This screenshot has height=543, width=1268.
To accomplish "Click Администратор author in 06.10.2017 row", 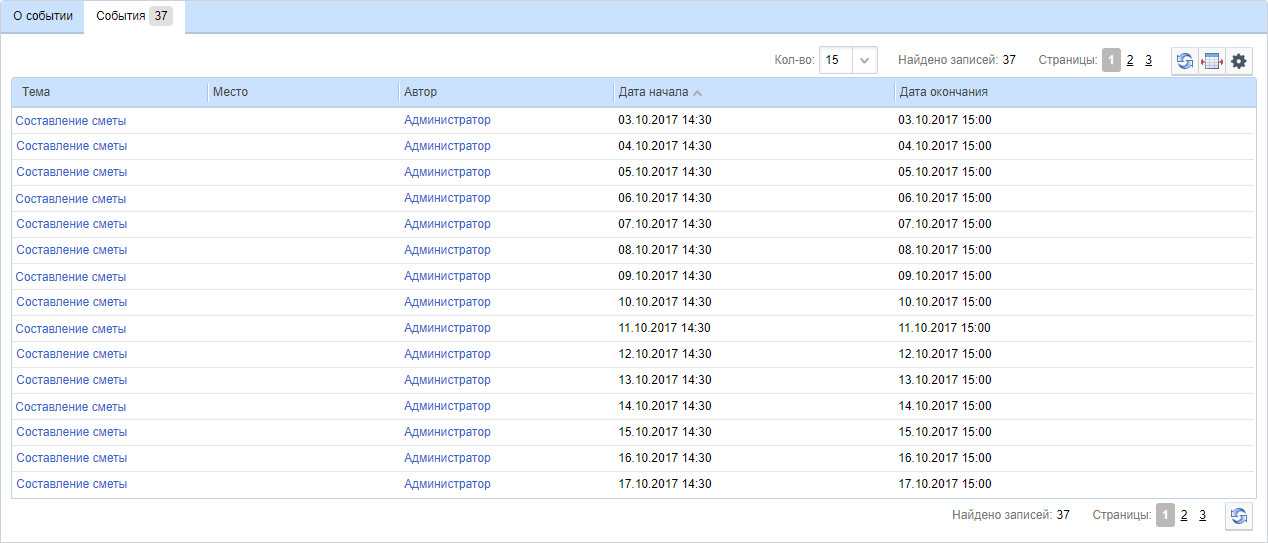I will click(447, 198).
